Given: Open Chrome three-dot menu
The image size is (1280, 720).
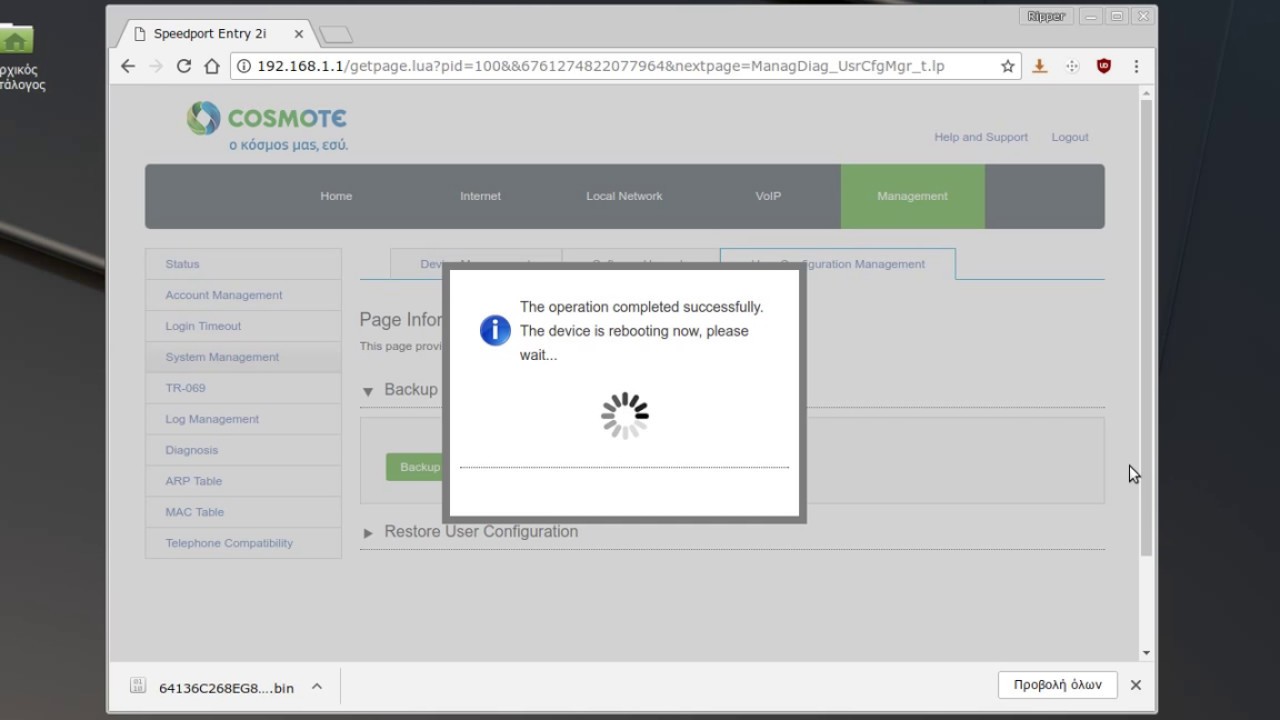Looking at the screenshot, I should pyautogui.click(x=1136, y=66).
